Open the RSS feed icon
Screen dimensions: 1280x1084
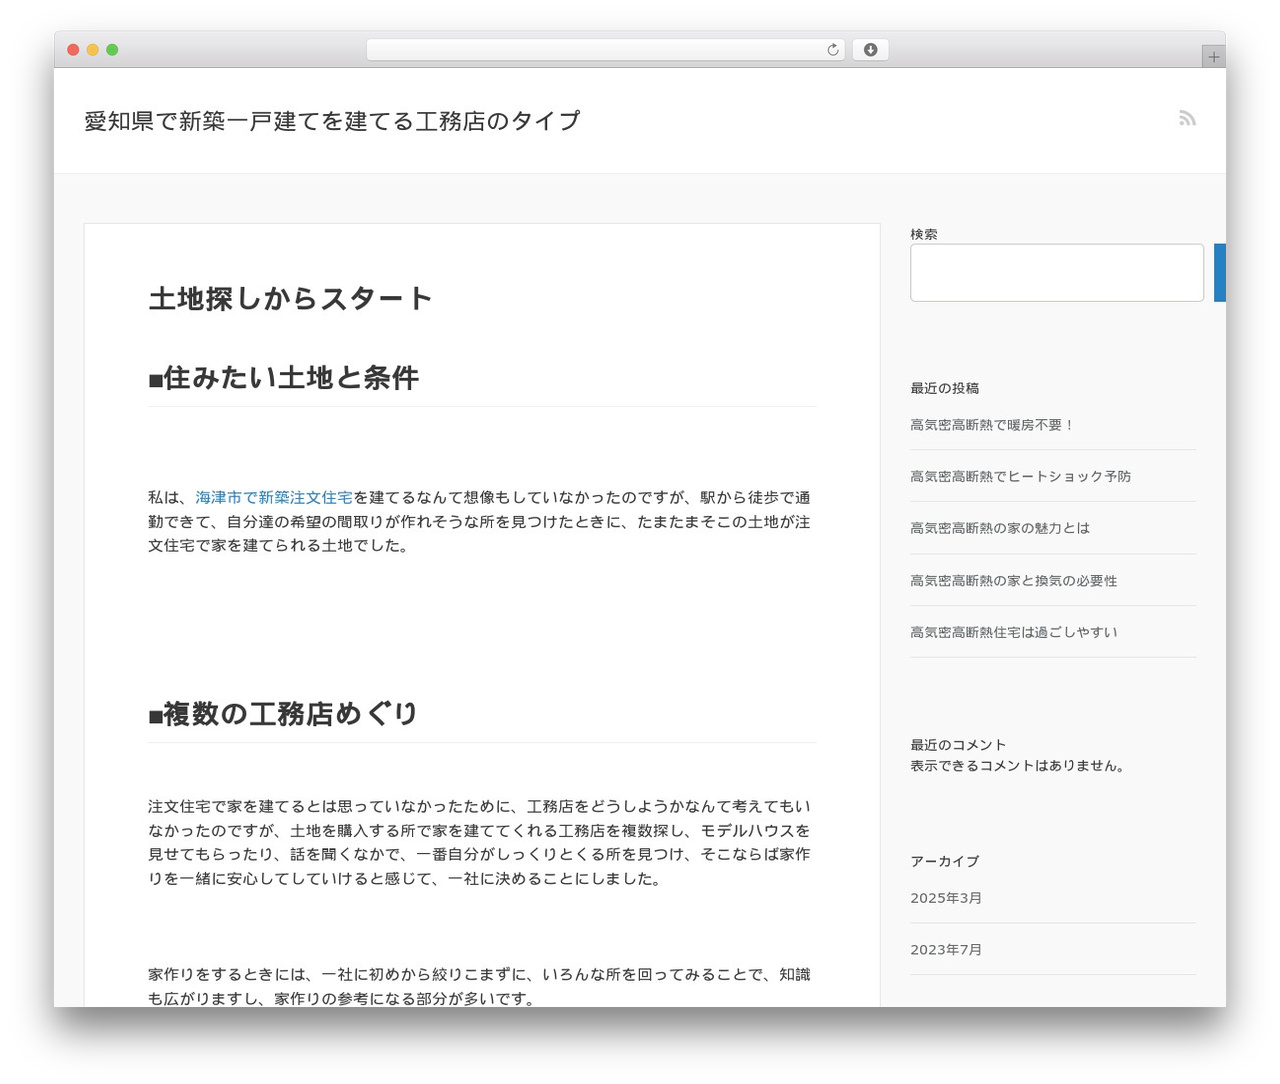[1187, 118]
